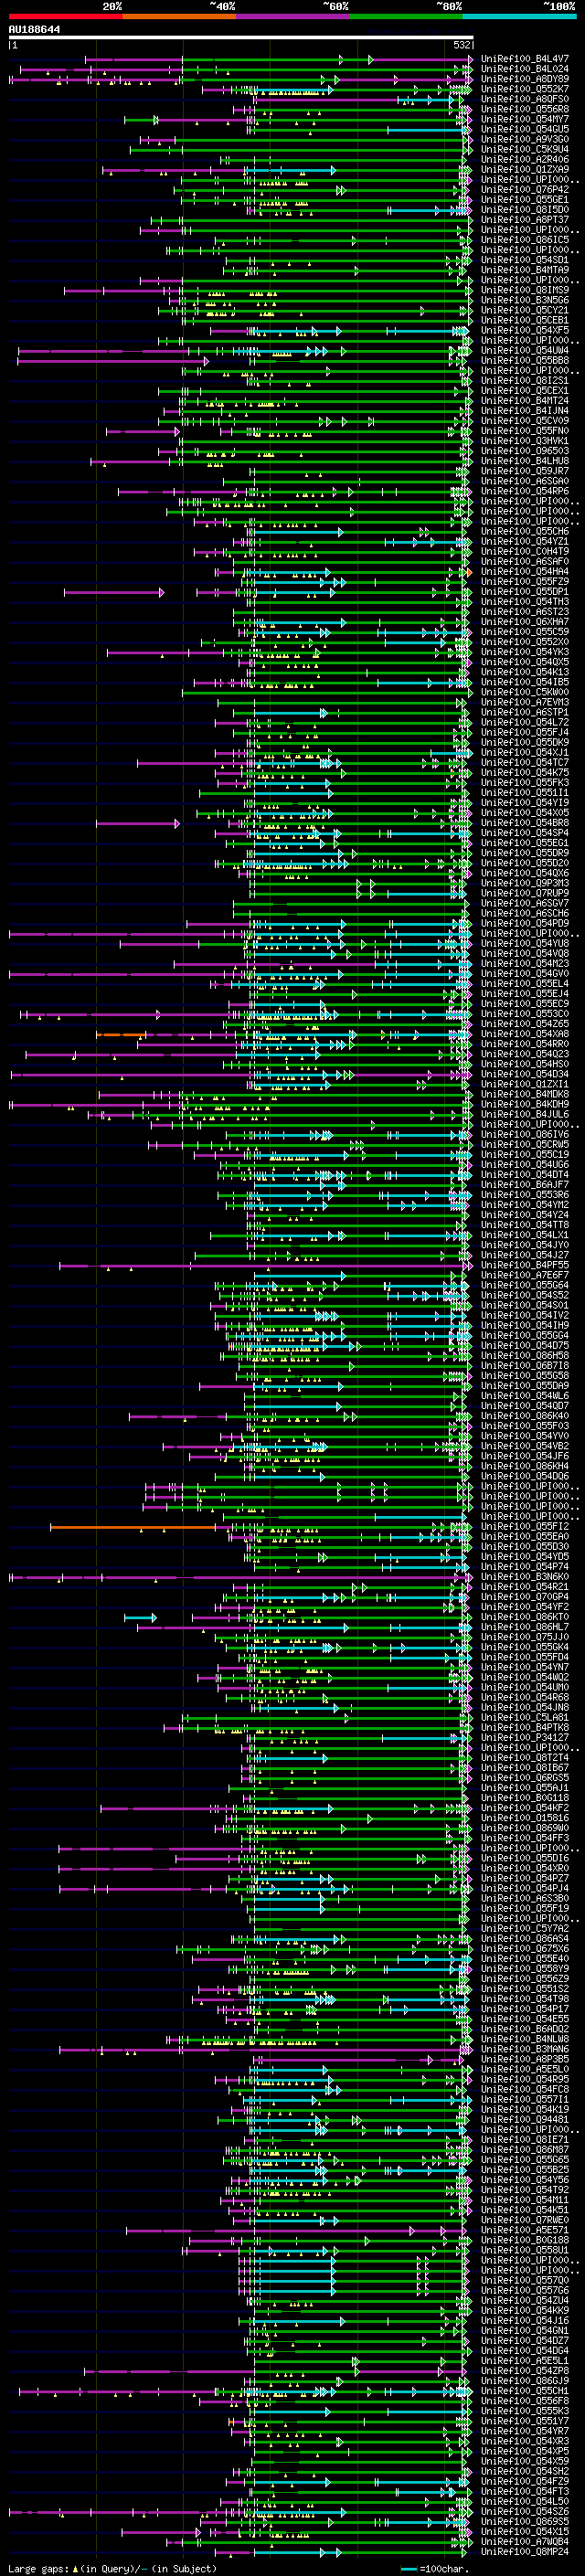The height and width of the screenshot is (2576, 585).
Task: View alignment for UniRef100_Q6B7I8
Action: [525, 1365]
